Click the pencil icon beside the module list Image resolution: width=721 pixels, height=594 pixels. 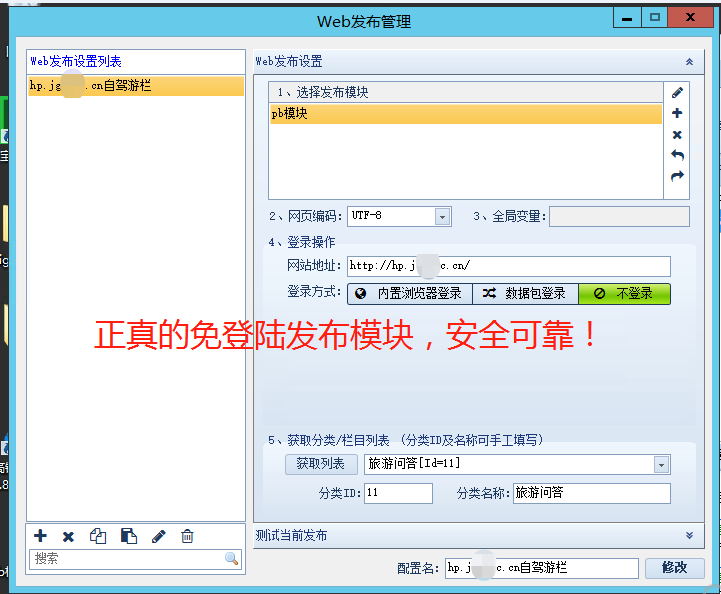pos(677,92)
